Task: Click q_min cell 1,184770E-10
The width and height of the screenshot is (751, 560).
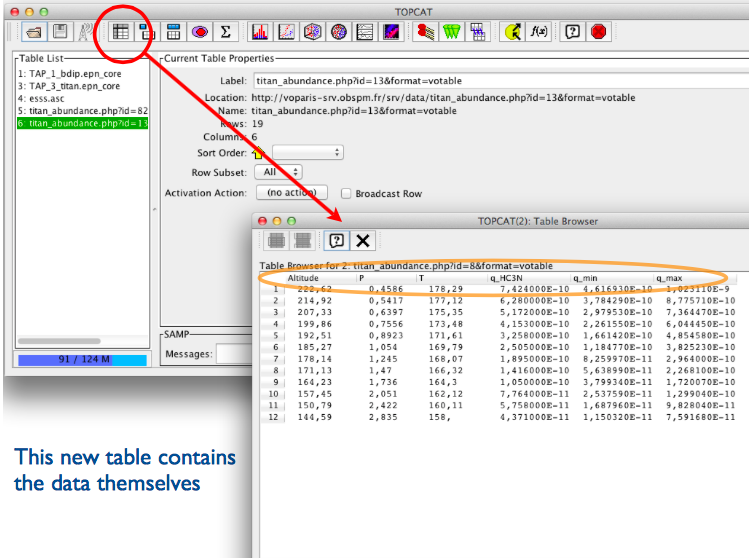Action: 617,347
